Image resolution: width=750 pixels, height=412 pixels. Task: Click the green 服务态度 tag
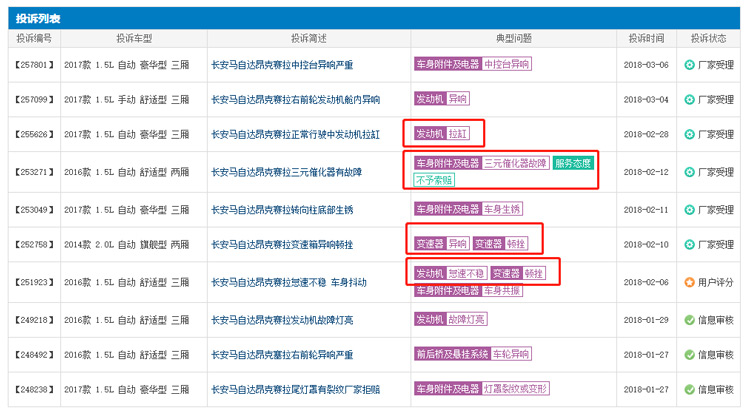(573, 163)
